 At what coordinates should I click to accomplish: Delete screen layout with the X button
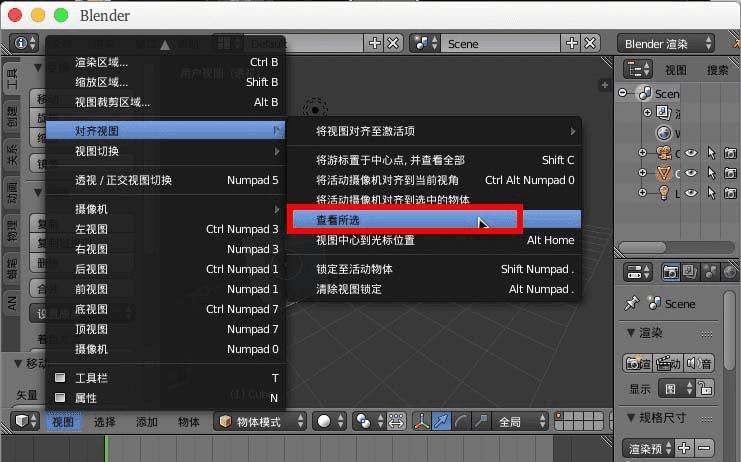393,43
